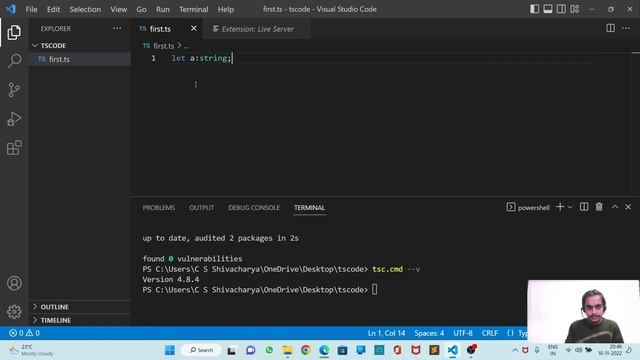This screenshot has height=360, width=640.
Task: Open WhatsApp from the taskbar
Action: (269, 350)
